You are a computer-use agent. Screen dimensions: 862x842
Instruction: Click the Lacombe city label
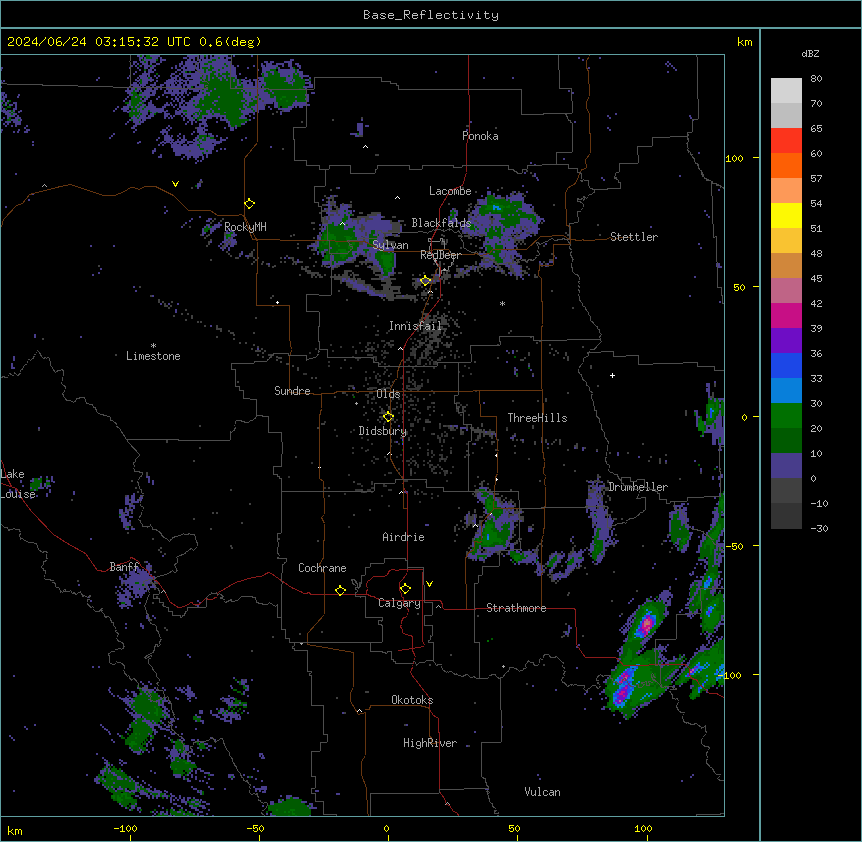pos(450,191)
